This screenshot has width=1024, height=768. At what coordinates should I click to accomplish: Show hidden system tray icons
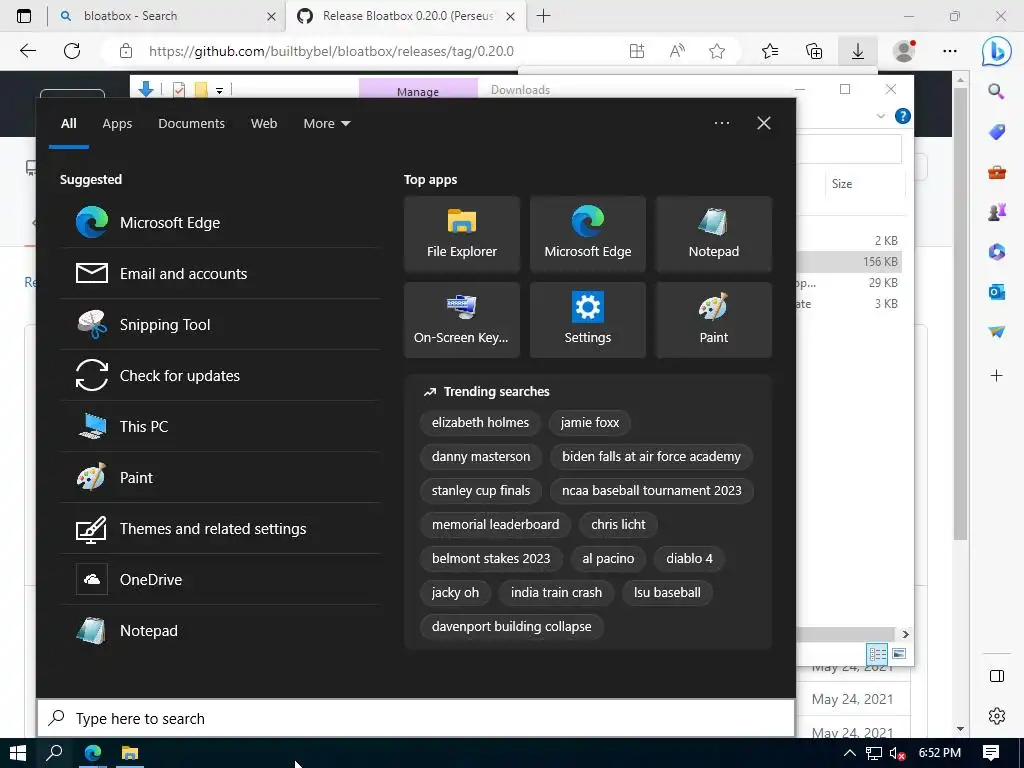pyautogui.click(x=850, y=753)
